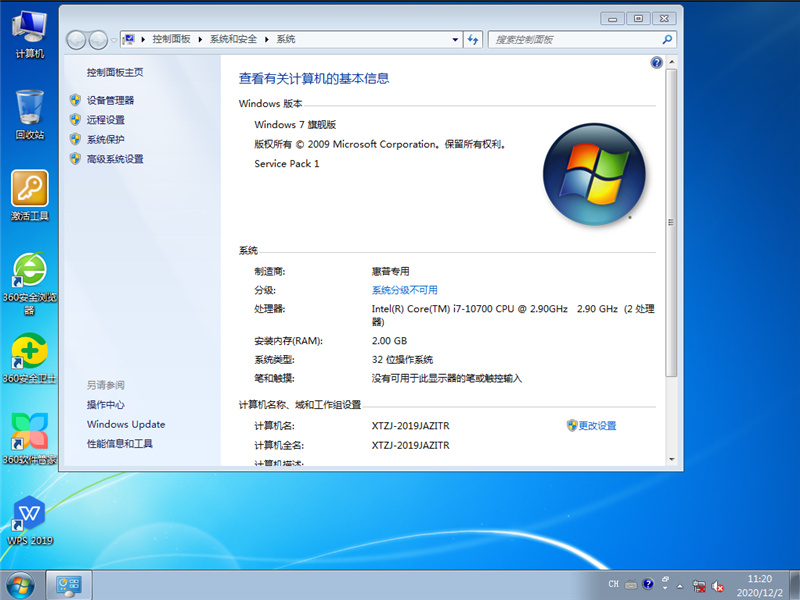The image size is (800, 600).
Task: Expand the arrow after 系统和安全 breadcrumb
Action: pyautogui.click(x=266, y=39)
